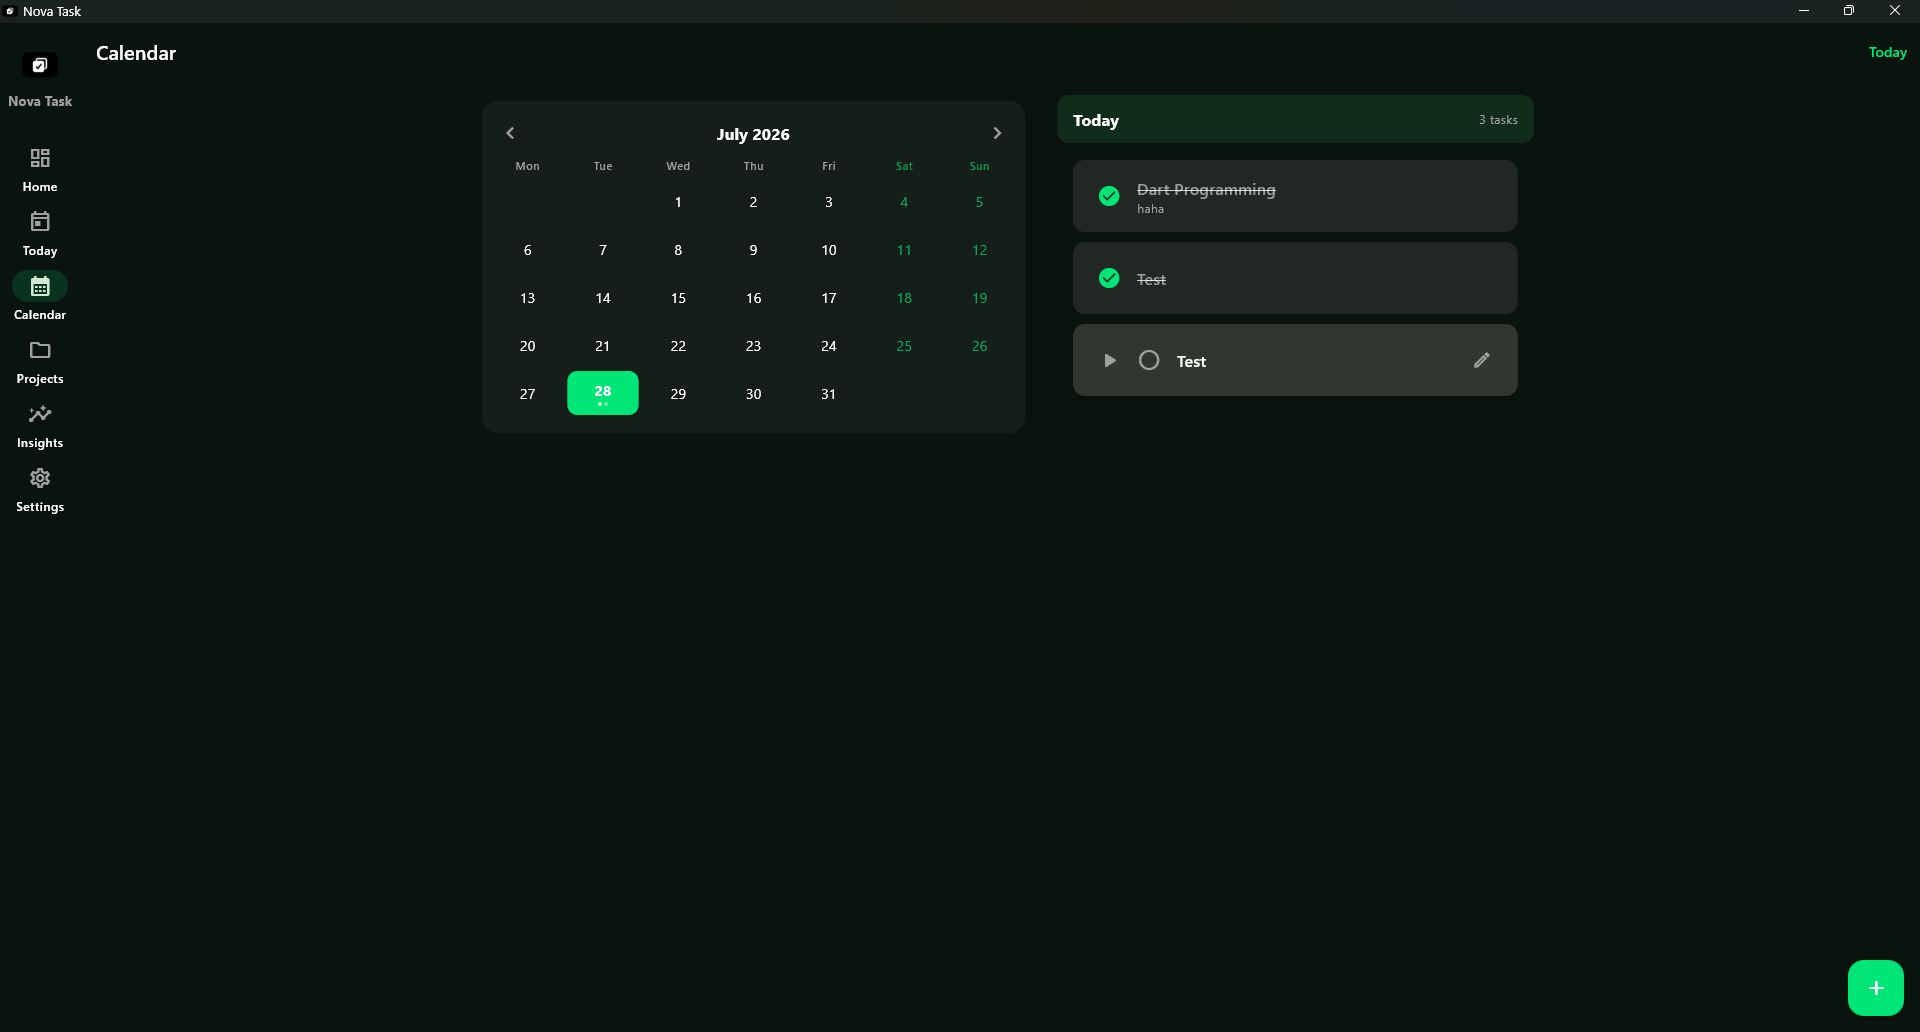Click the Nova Task logo icon
1920x1032 pixels.
tap(40, 65)
